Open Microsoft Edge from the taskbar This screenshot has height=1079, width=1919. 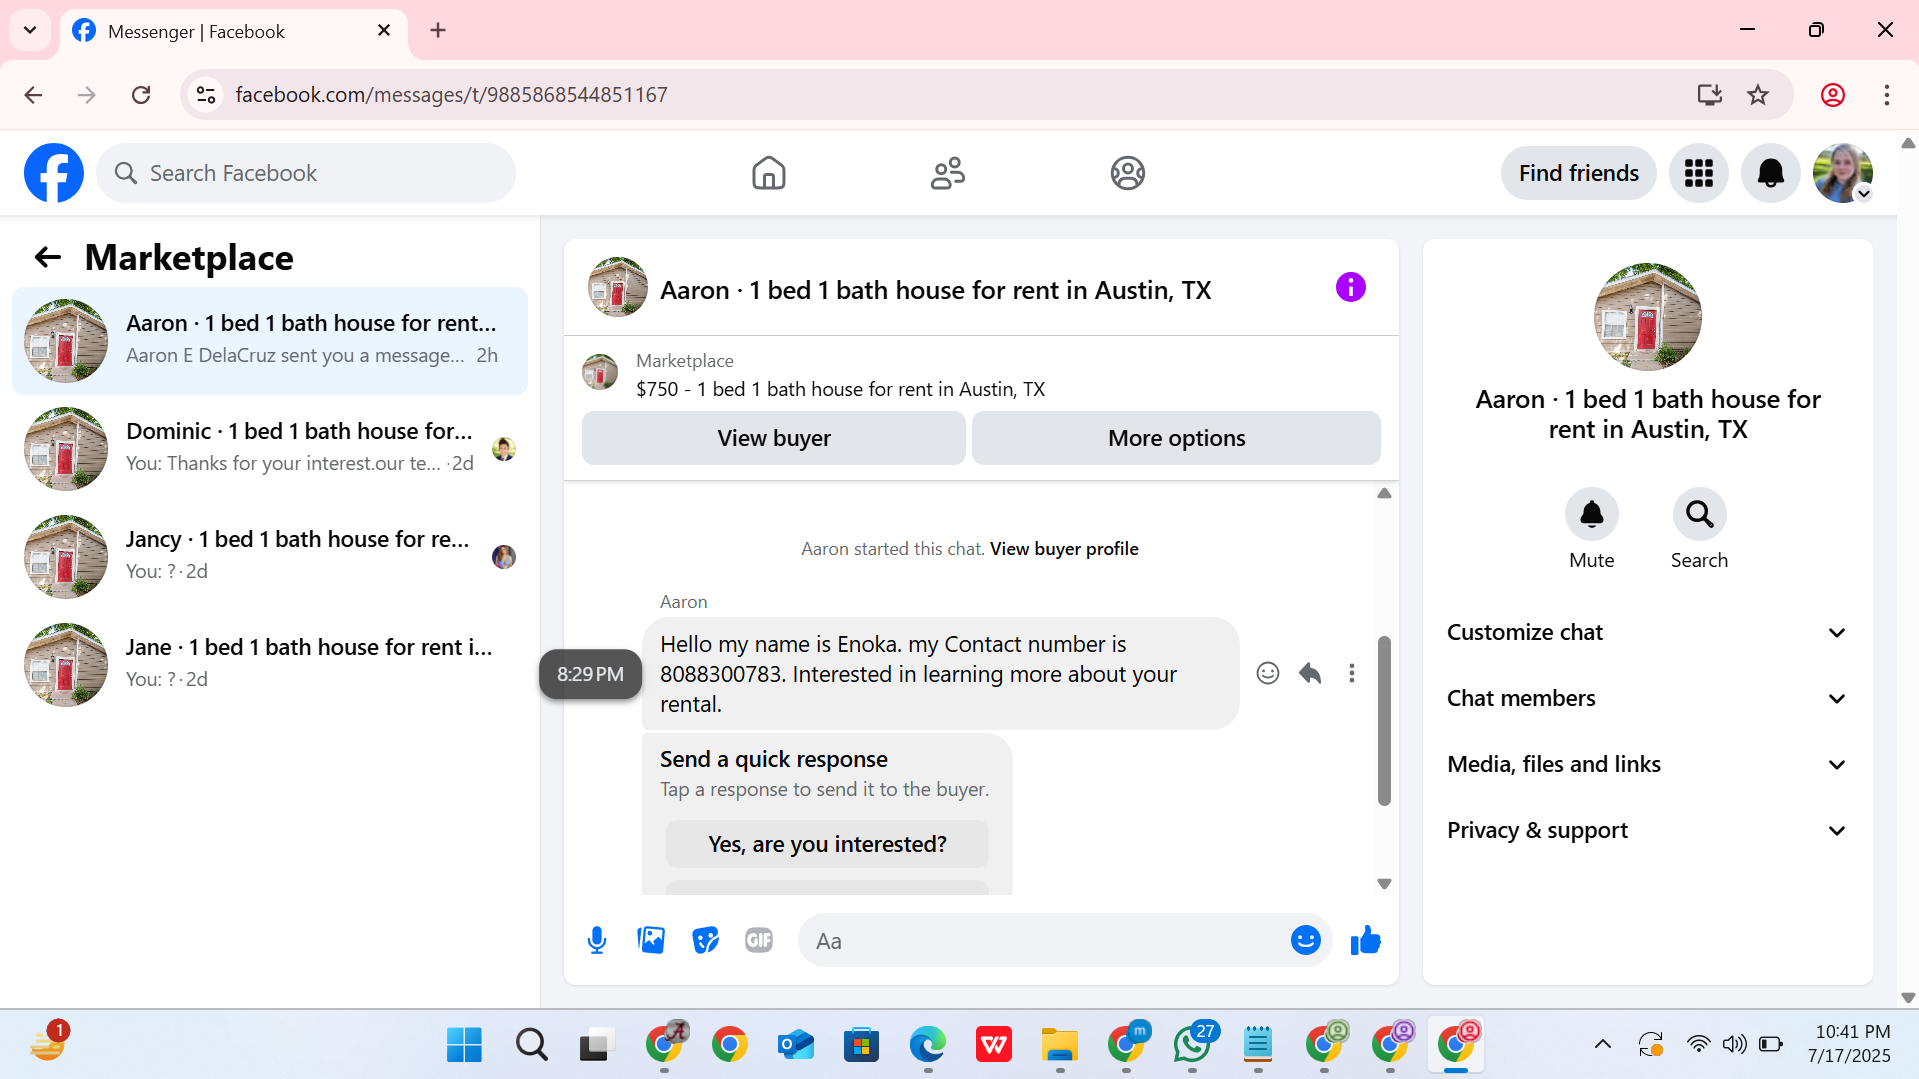tap(927, 1045)
